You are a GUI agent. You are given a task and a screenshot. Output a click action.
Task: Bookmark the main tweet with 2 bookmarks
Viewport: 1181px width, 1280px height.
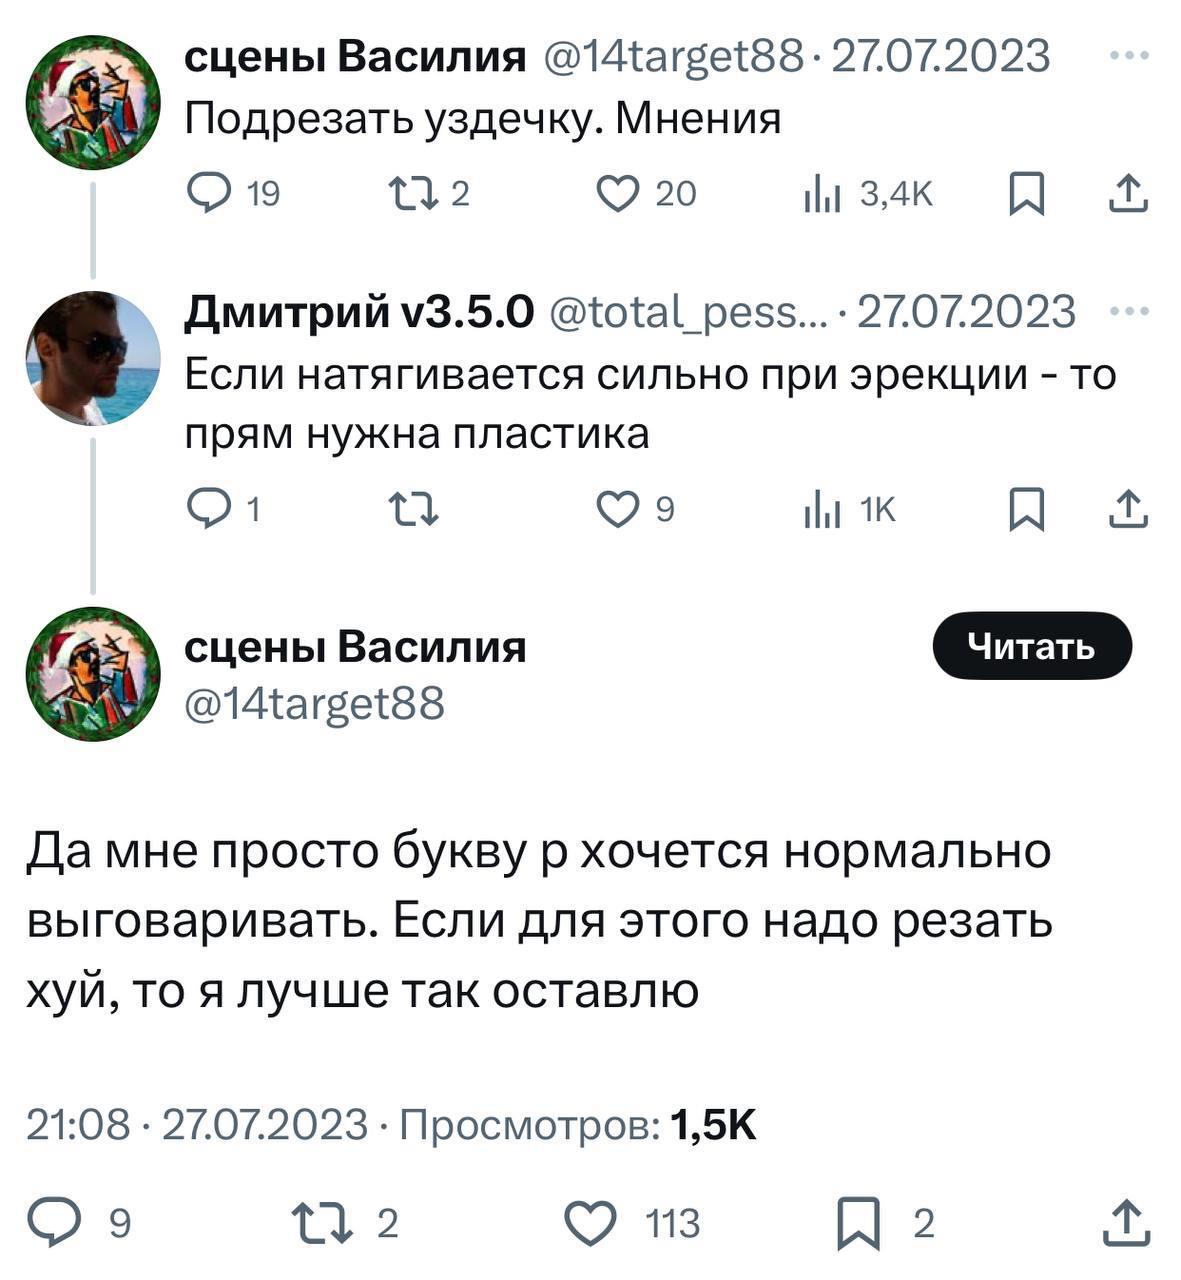point(856,1224)
